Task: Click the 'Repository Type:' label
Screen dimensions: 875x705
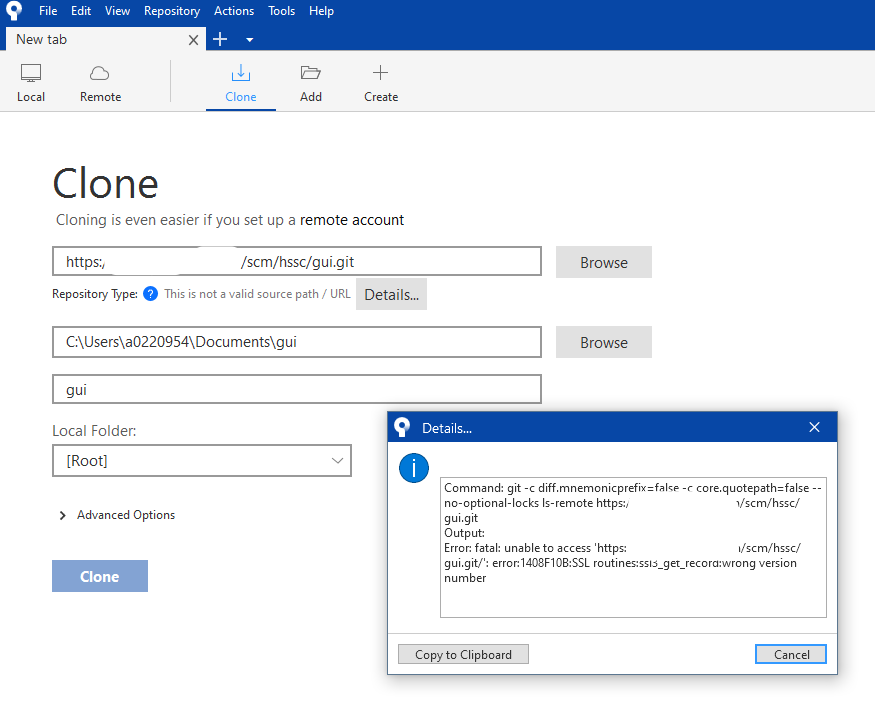Action: pos(95,294)
